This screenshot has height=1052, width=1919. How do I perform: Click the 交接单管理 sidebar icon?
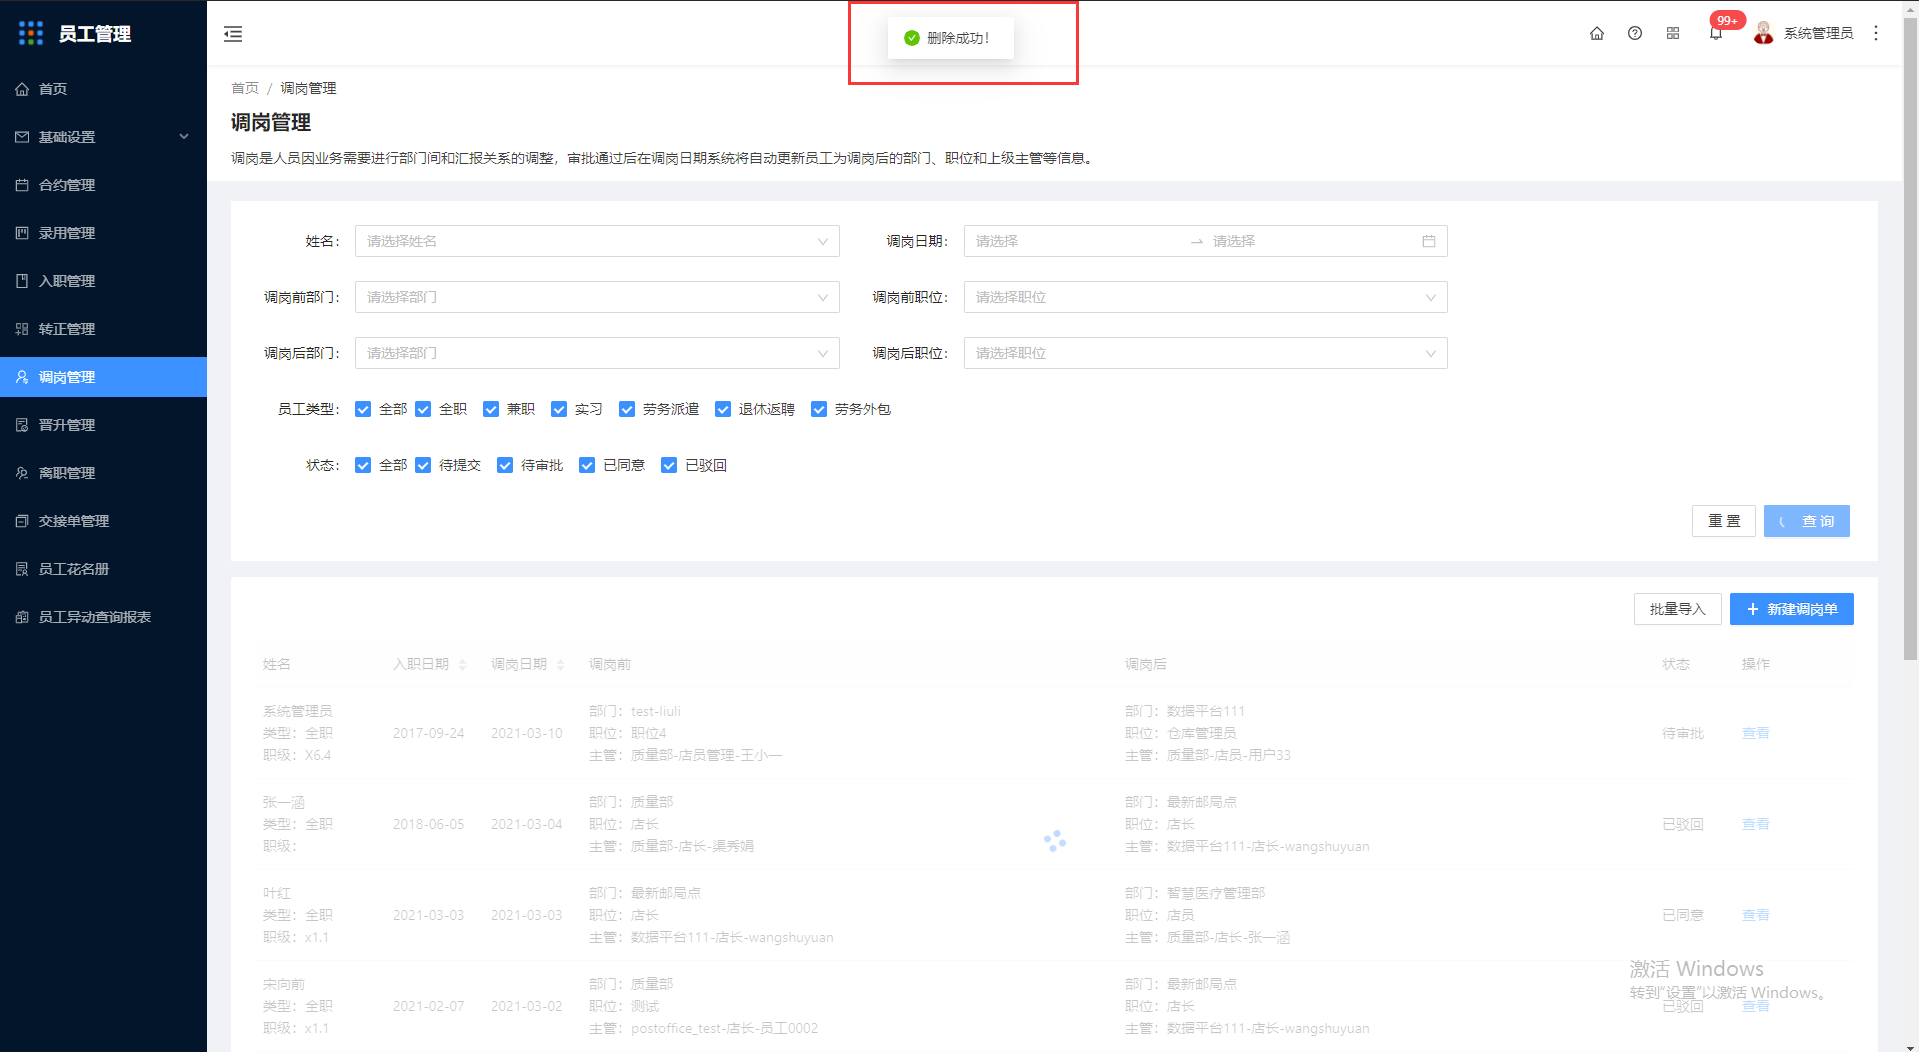tap(22, 521)
